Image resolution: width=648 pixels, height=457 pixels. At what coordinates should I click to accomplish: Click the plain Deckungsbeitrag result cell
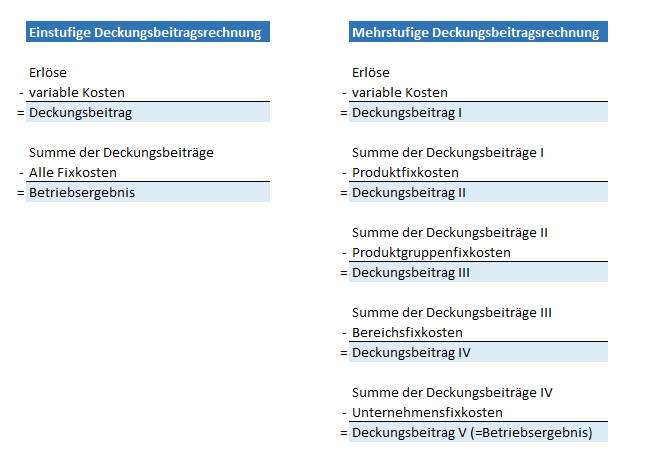coord(81,113)
